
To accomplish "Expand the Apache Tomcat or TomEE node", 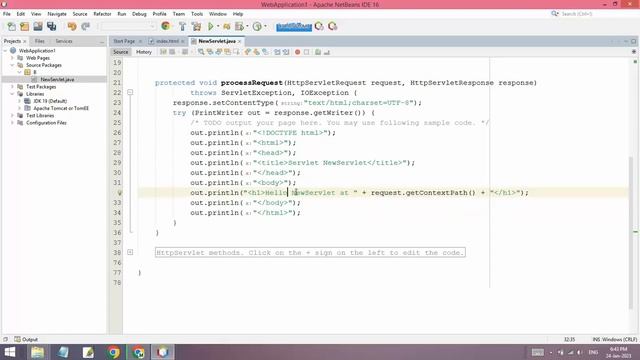I will 19,108.
